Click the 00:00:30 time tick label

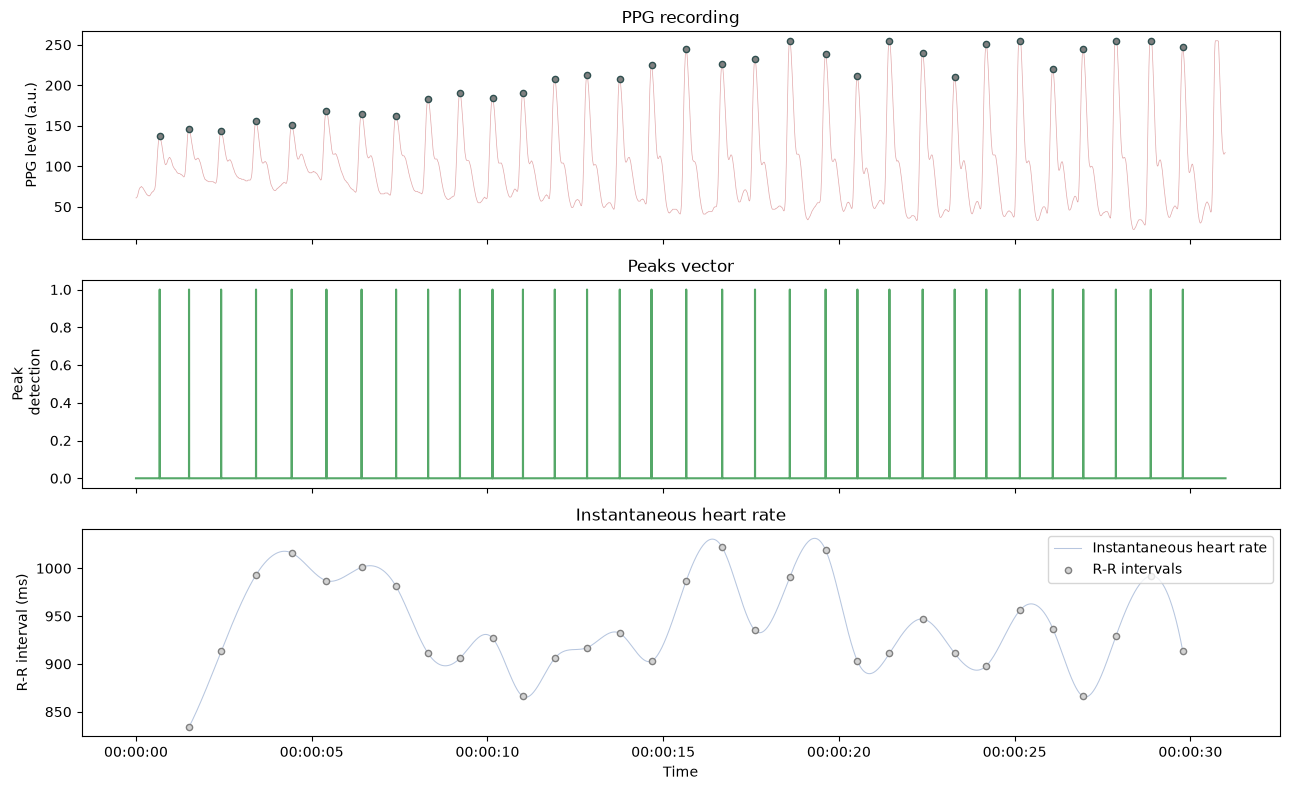coord(1190,753)
